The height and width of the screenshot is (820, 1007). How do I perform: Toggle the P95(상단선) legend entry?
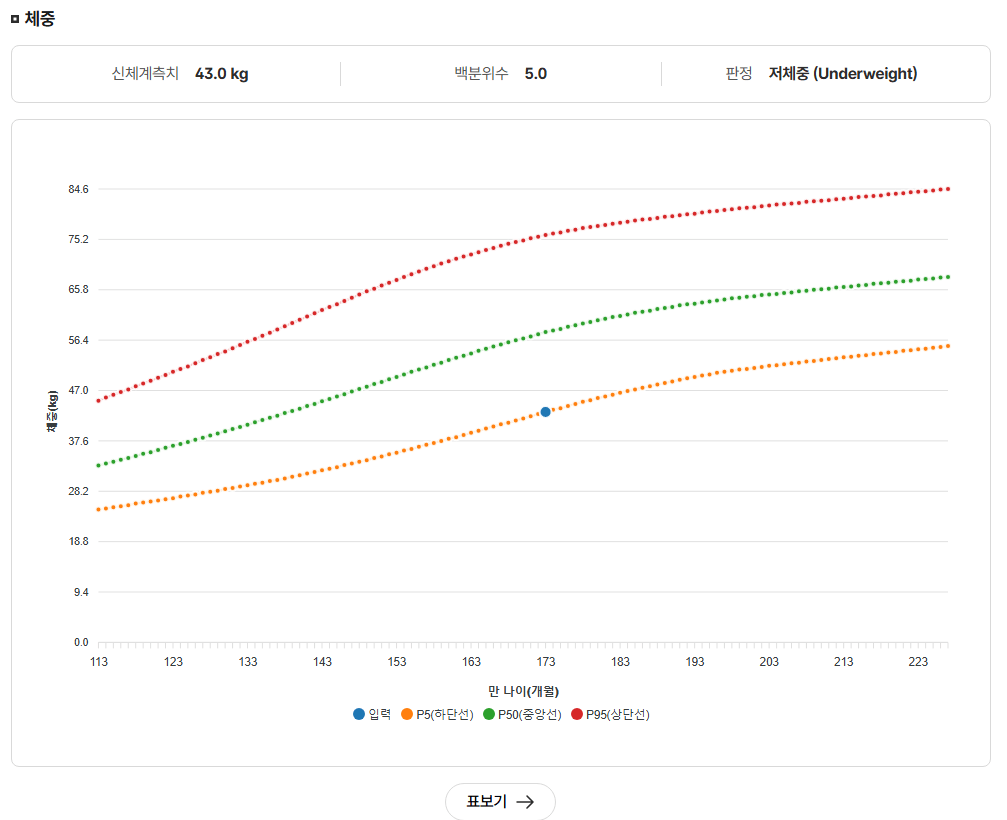click(610, 714)
